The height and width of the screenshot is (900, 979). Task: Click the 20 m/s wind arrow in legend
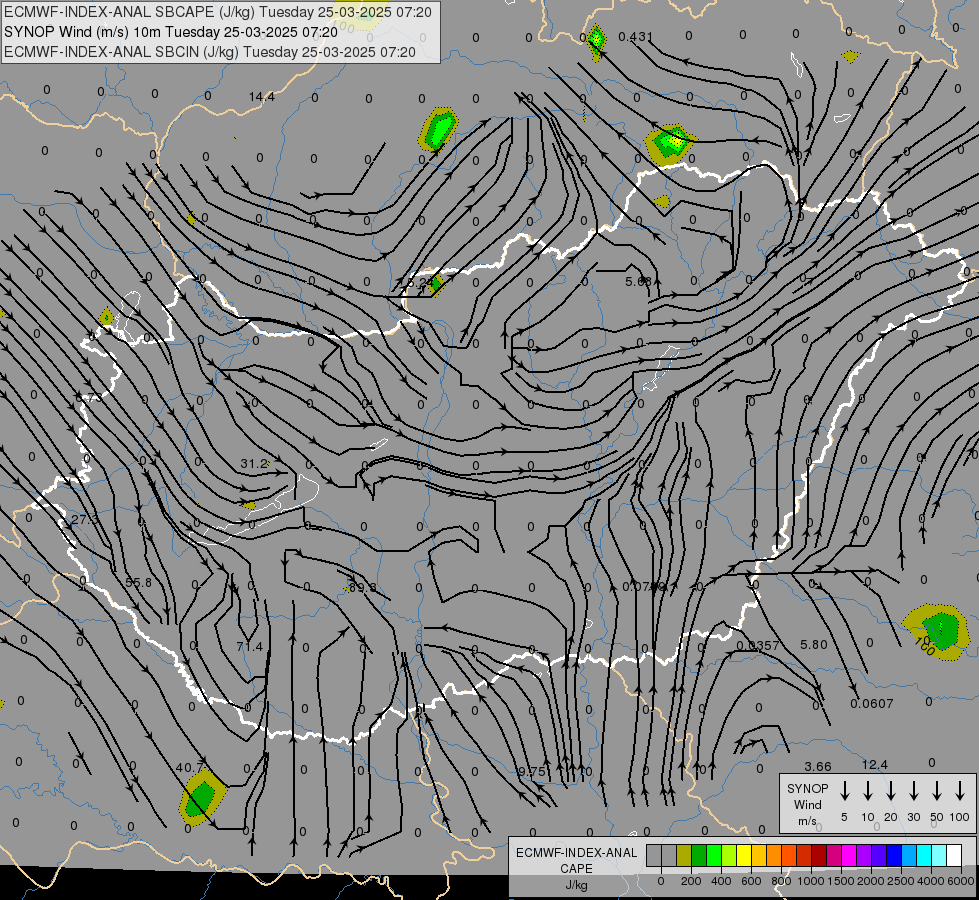click(891, 791)
